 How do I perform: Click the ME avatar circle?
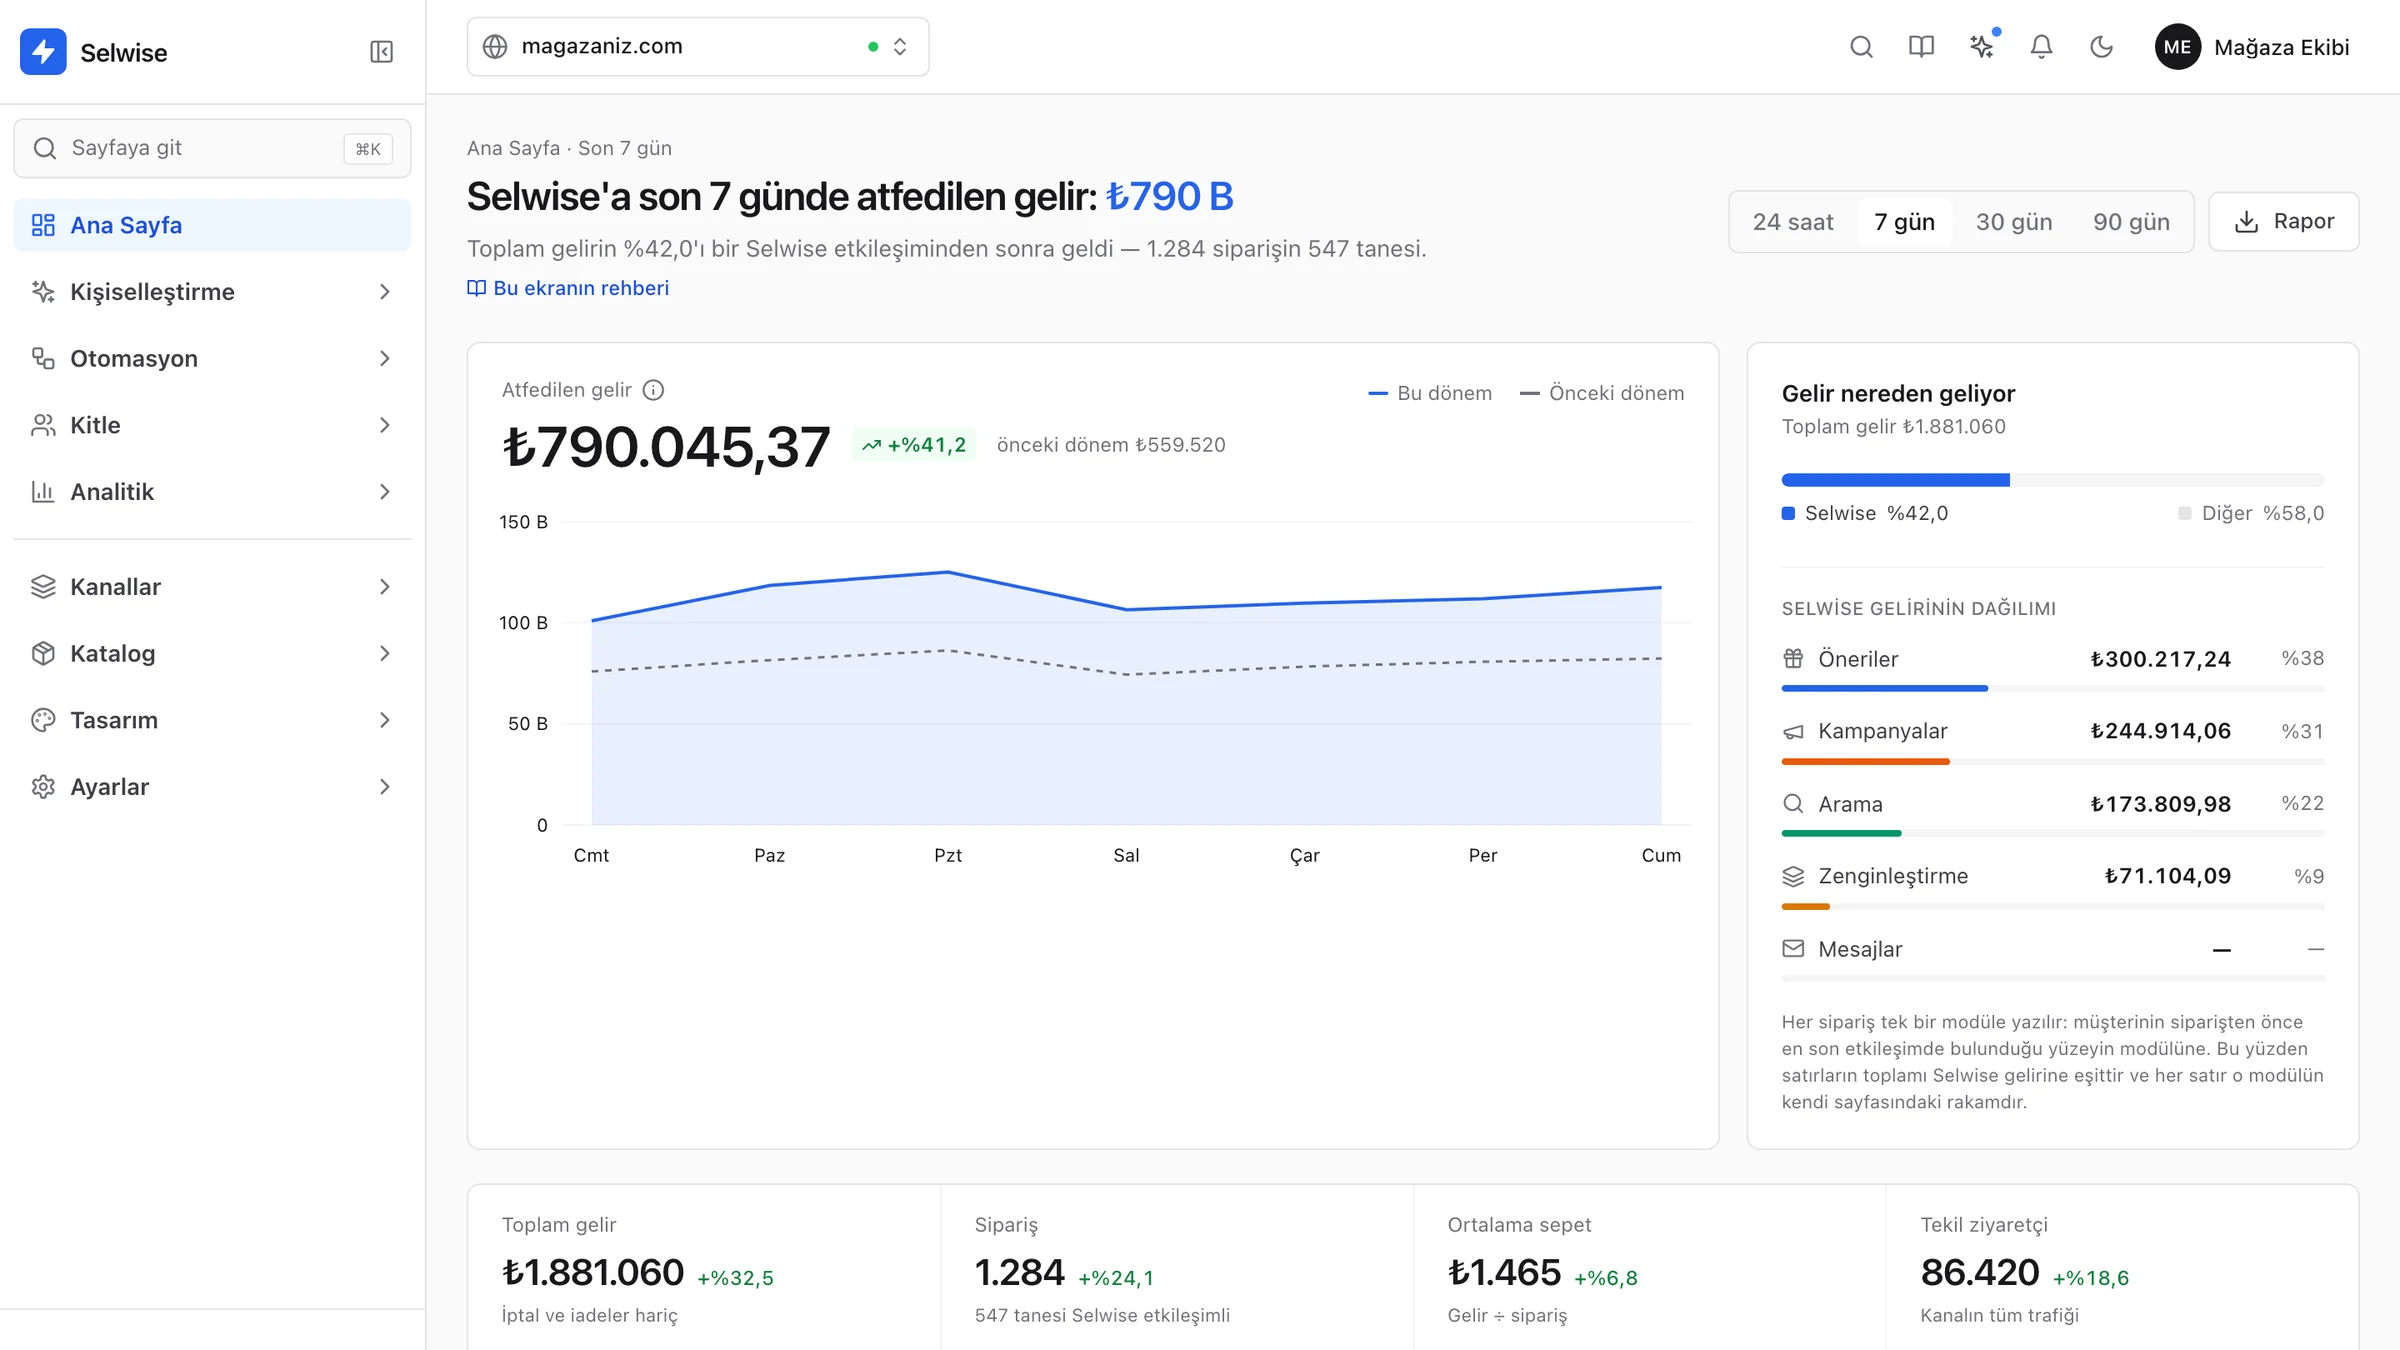[2177, 47]
